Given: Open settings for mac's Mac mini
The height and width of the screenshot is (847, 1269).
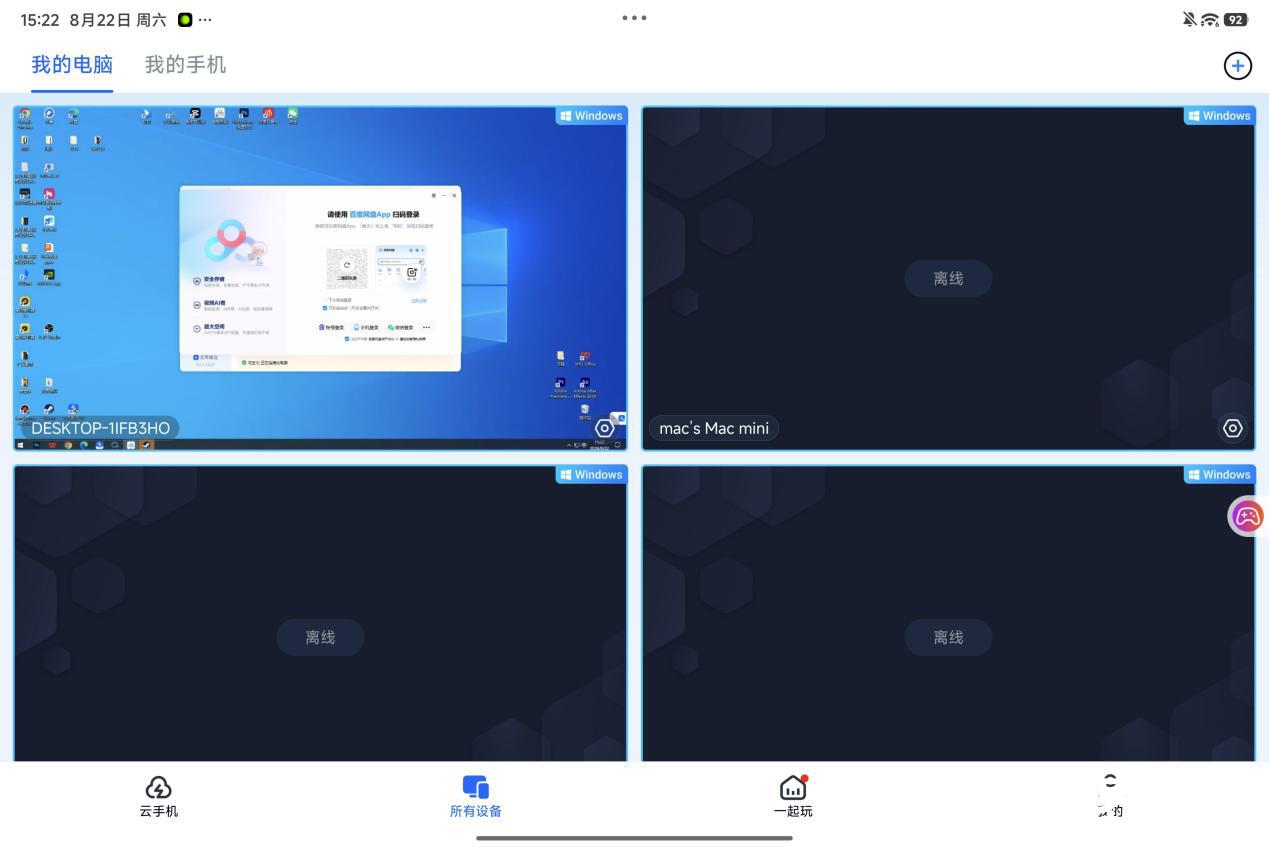Looking at the screenshot, I should point(1232,428).
